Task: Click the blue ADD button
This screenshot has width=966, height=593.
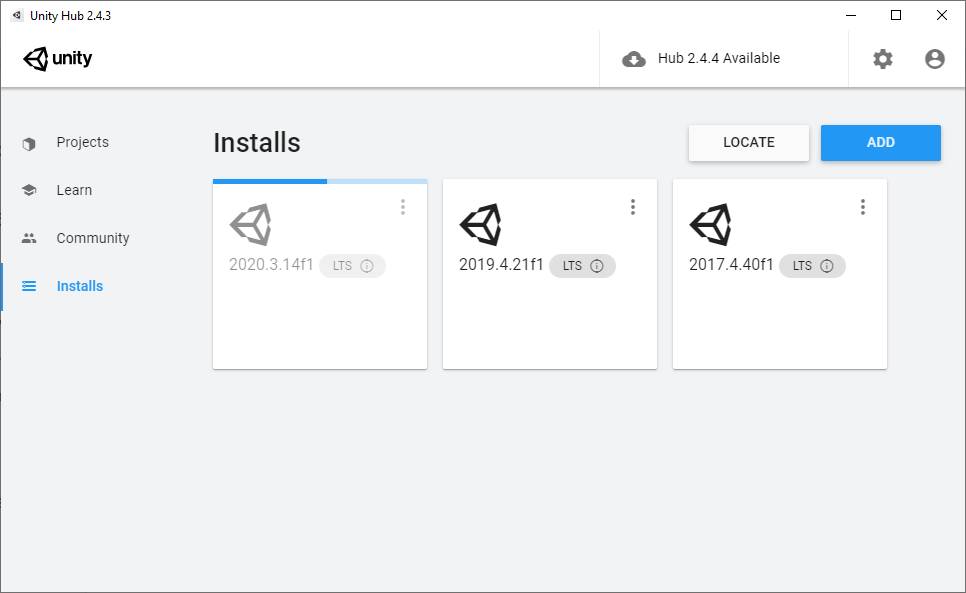Action: coord(880,143)
